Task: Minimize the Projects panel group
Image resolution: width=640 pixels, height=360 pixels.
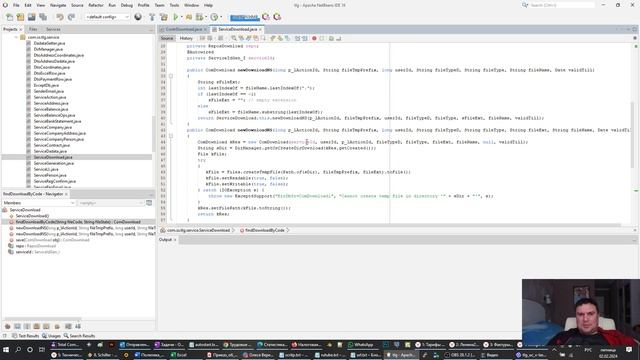Action: [151, 29]
